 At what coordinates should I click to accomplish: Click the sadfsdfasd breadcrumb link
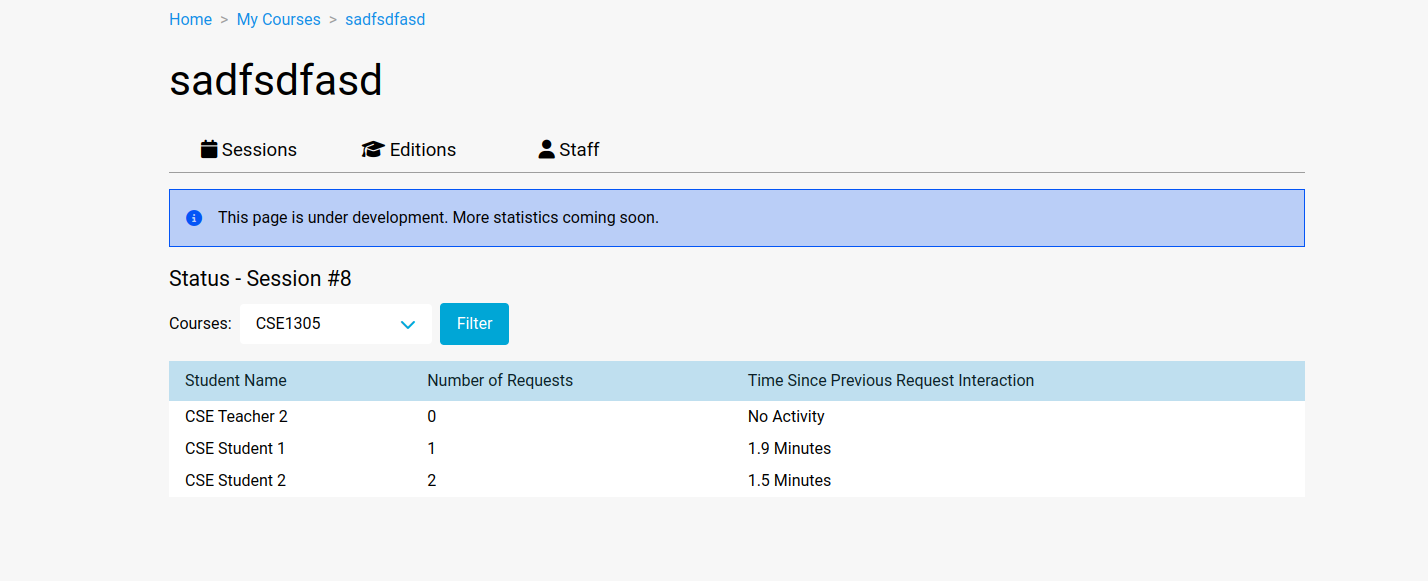tap(385, 20)
